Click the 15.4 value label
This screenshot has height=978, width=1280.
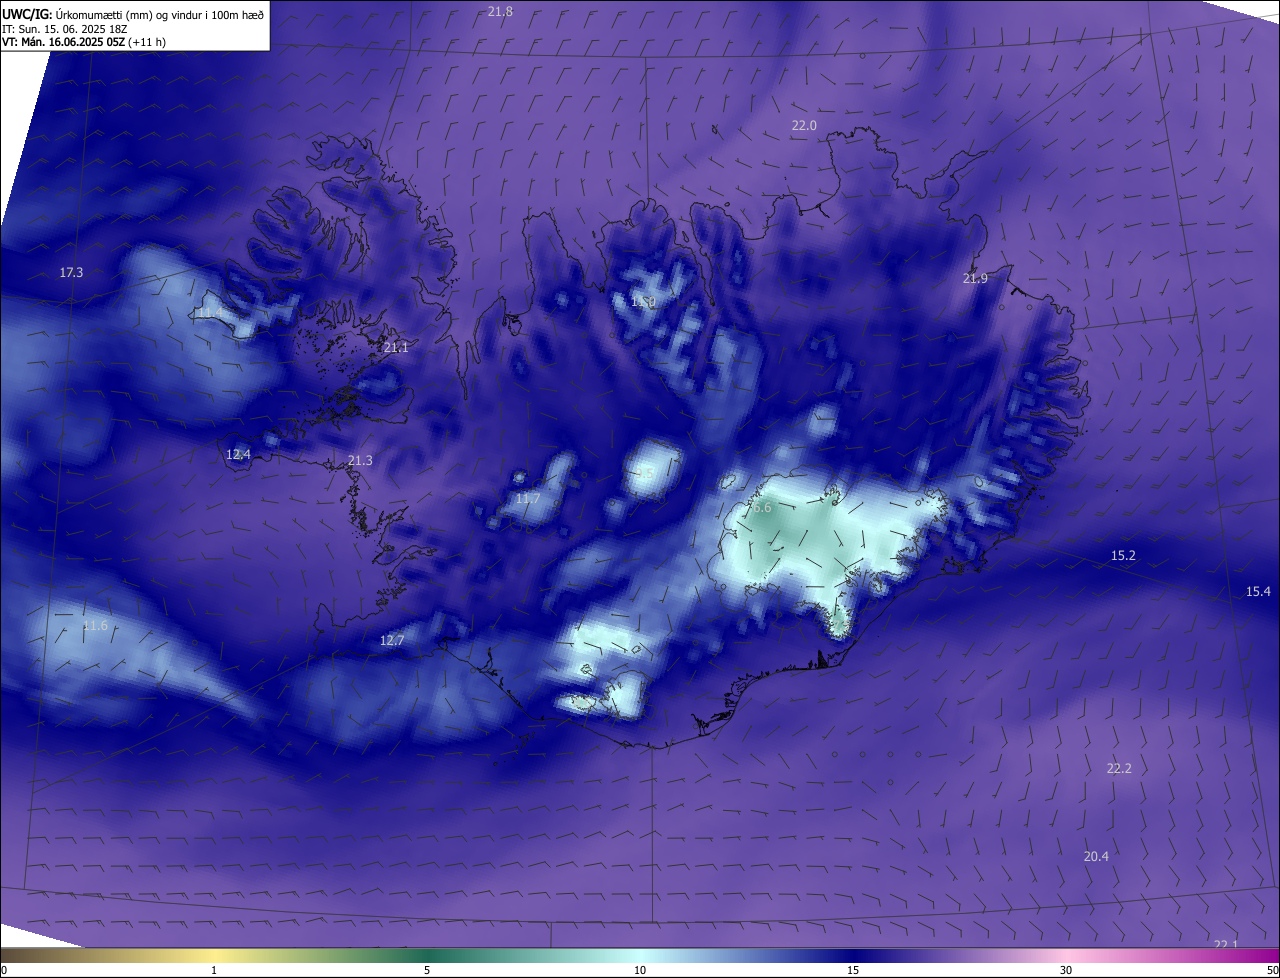(x=1258, y=591)
